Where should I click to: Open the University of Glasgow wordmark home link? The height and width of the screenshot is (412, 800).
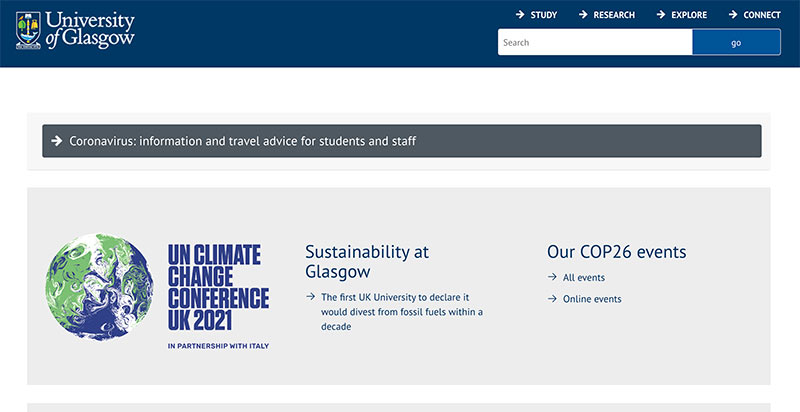[x=90, y=31]
